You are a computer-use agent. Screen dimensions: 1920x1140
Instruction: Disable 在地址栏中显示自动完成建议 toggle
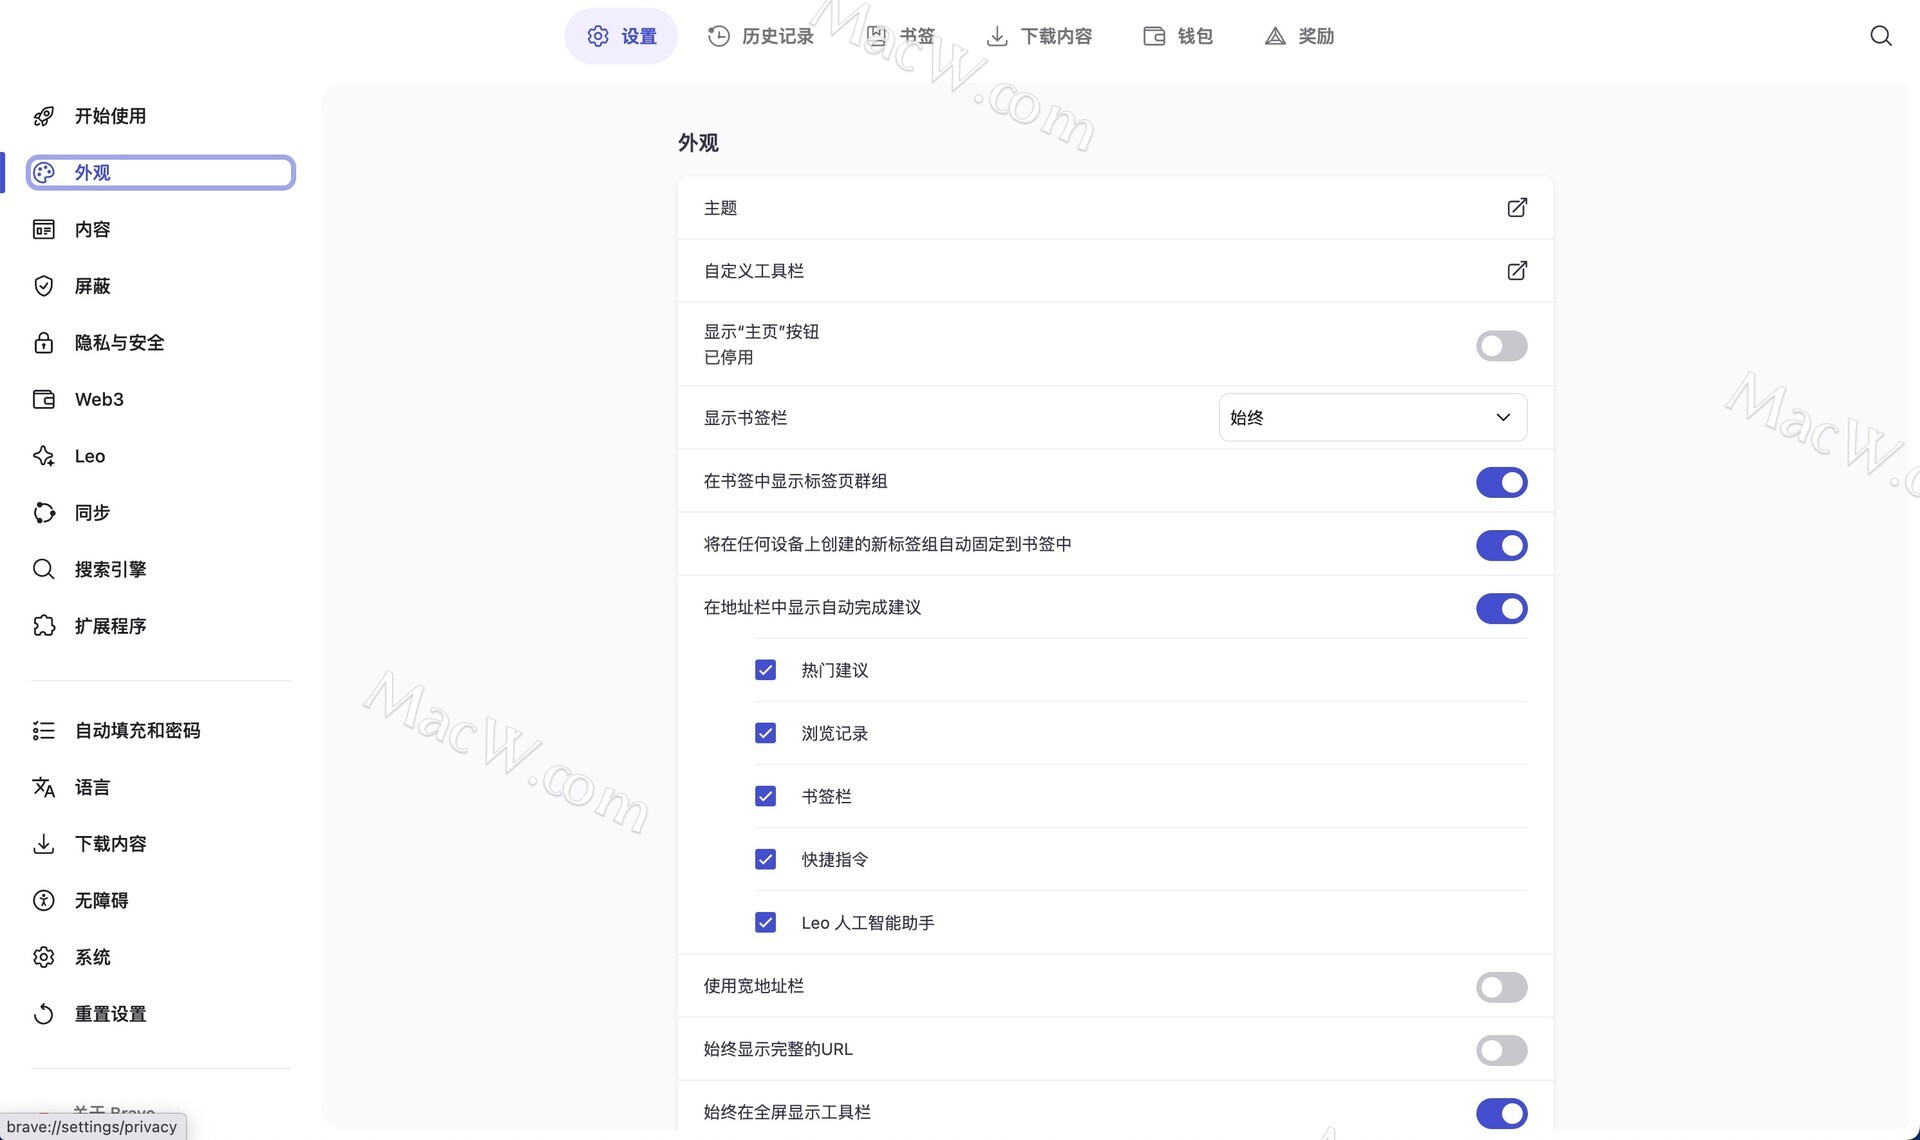pyautogui.click(x=1501, y=608)
